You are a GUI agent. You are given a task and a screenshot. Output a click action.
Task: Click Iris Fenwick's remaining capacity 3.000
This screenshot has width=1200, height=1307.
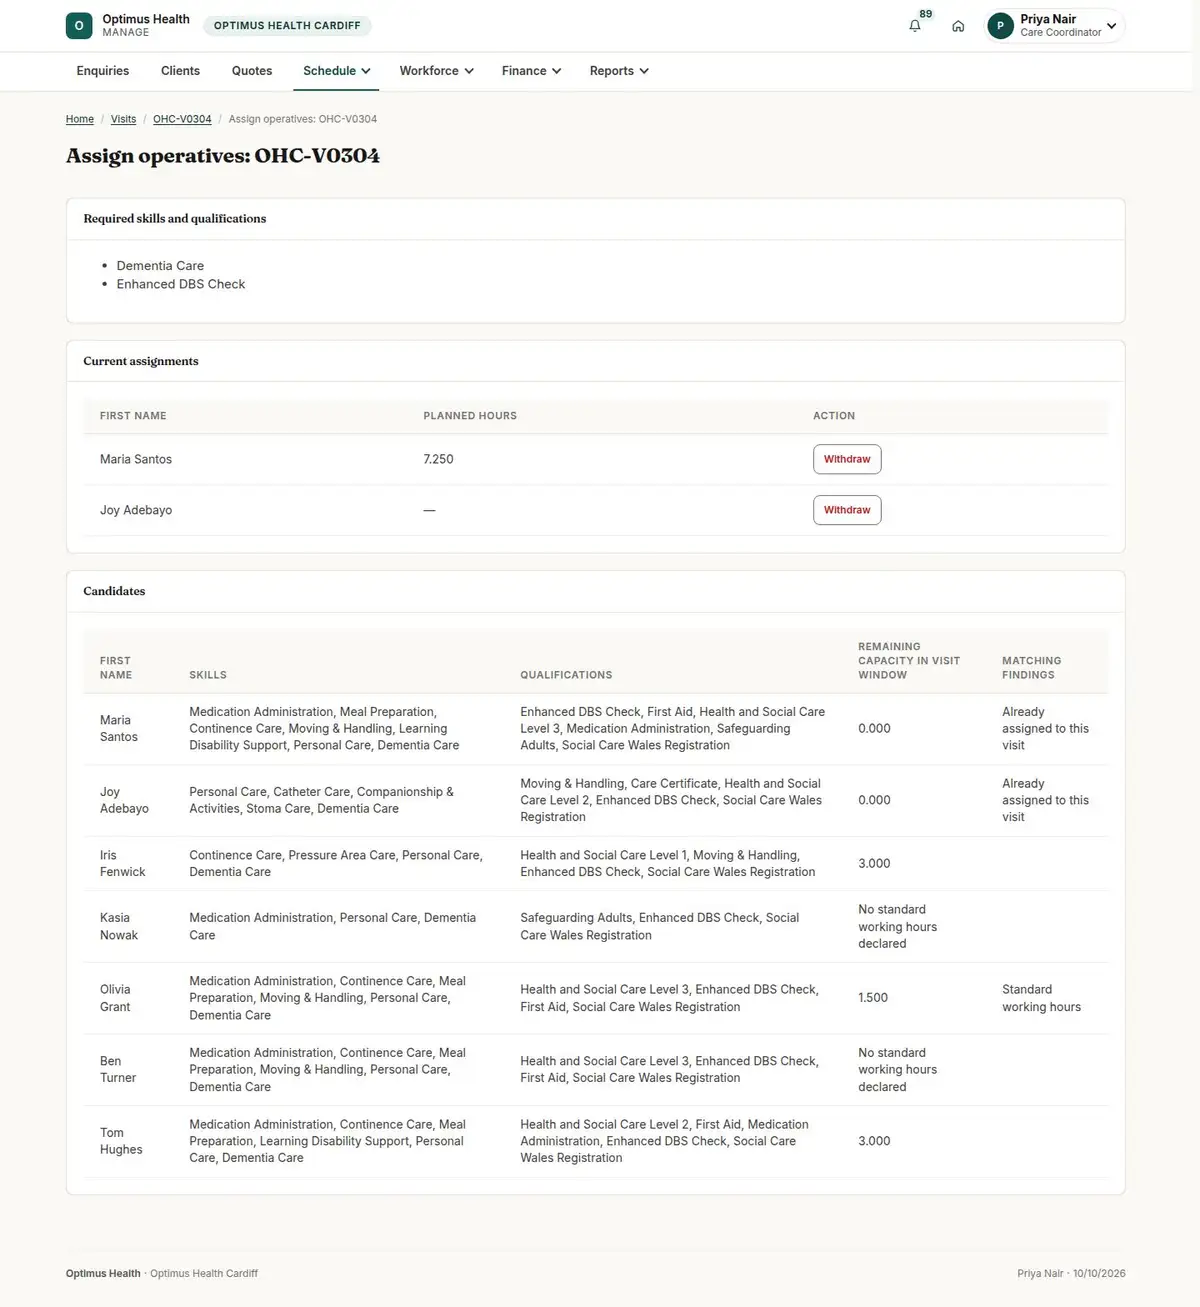[874, 863]
